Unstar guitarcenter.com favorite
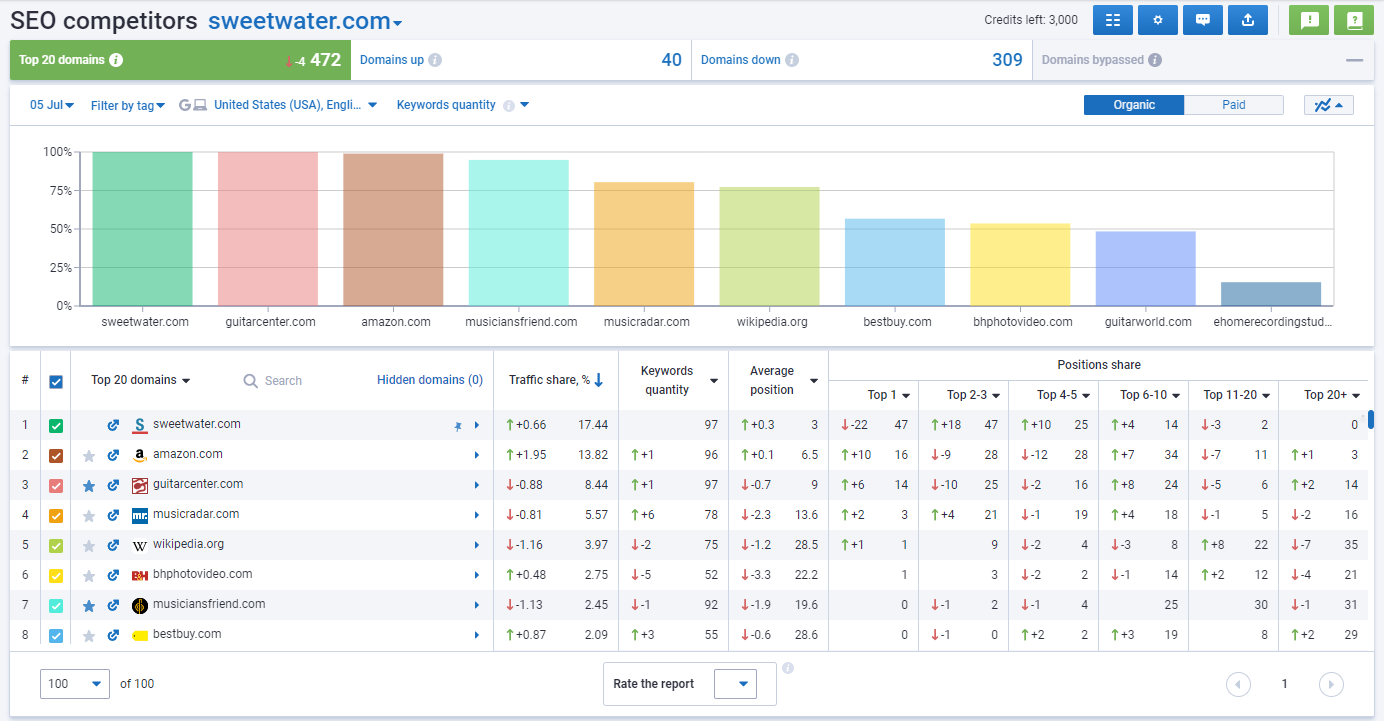The width and height of the screenshot is (1384, 721). (x=89, y=486)
